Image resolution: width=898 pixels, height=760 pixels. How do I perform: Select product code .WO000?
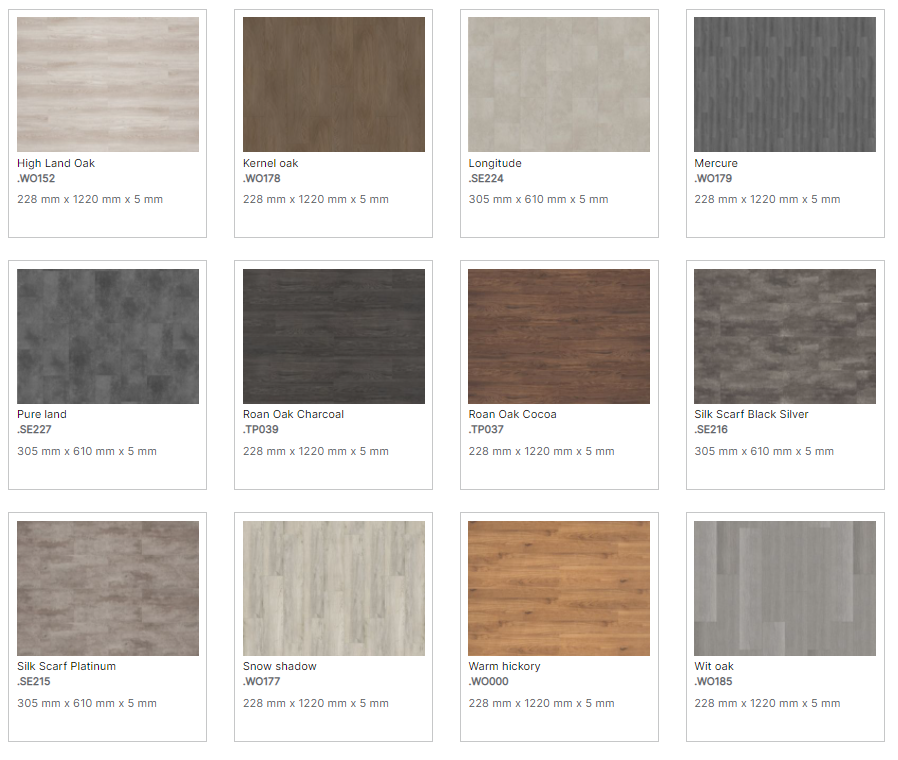[489, 681]
